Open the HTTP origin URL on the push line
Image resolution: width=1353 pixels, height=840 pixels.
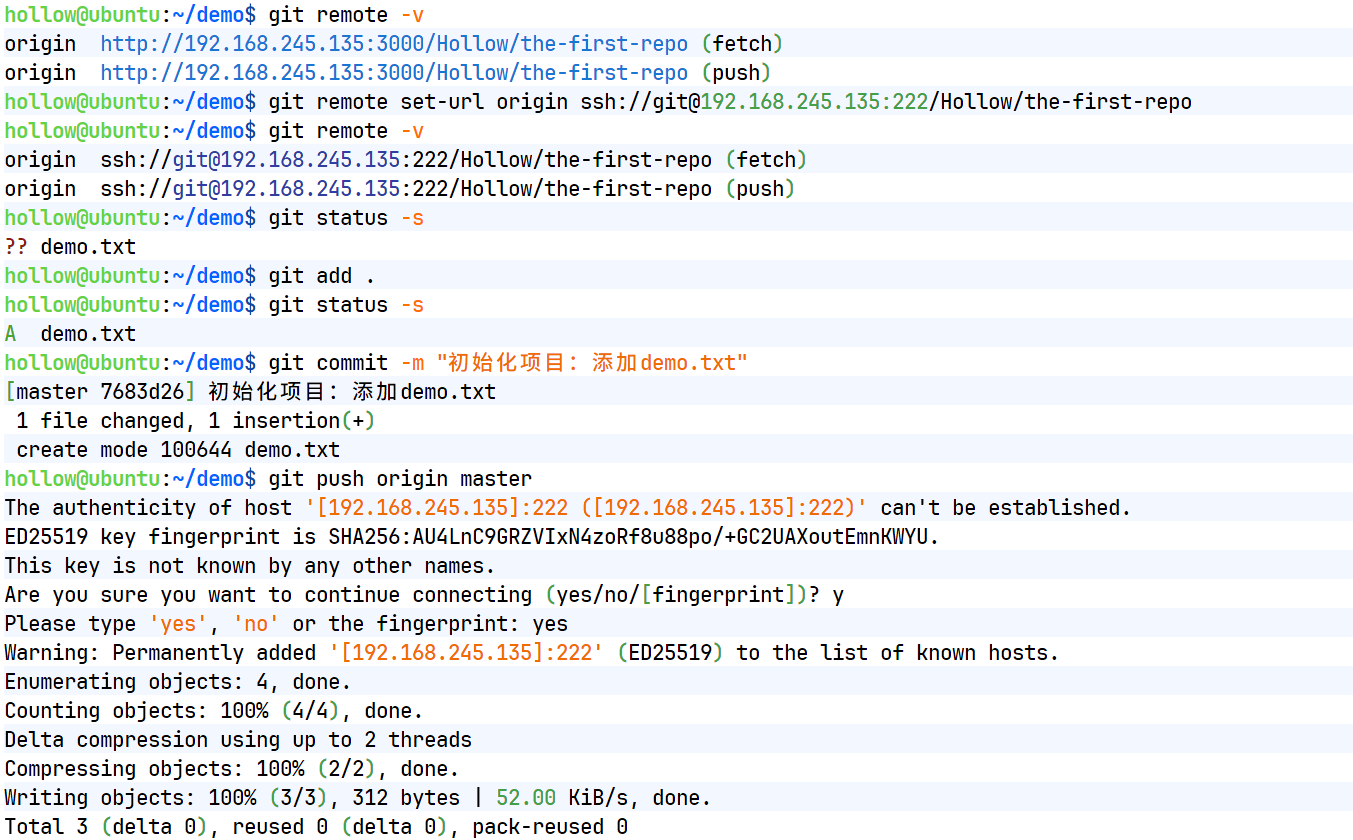click(x=394, y=73)
